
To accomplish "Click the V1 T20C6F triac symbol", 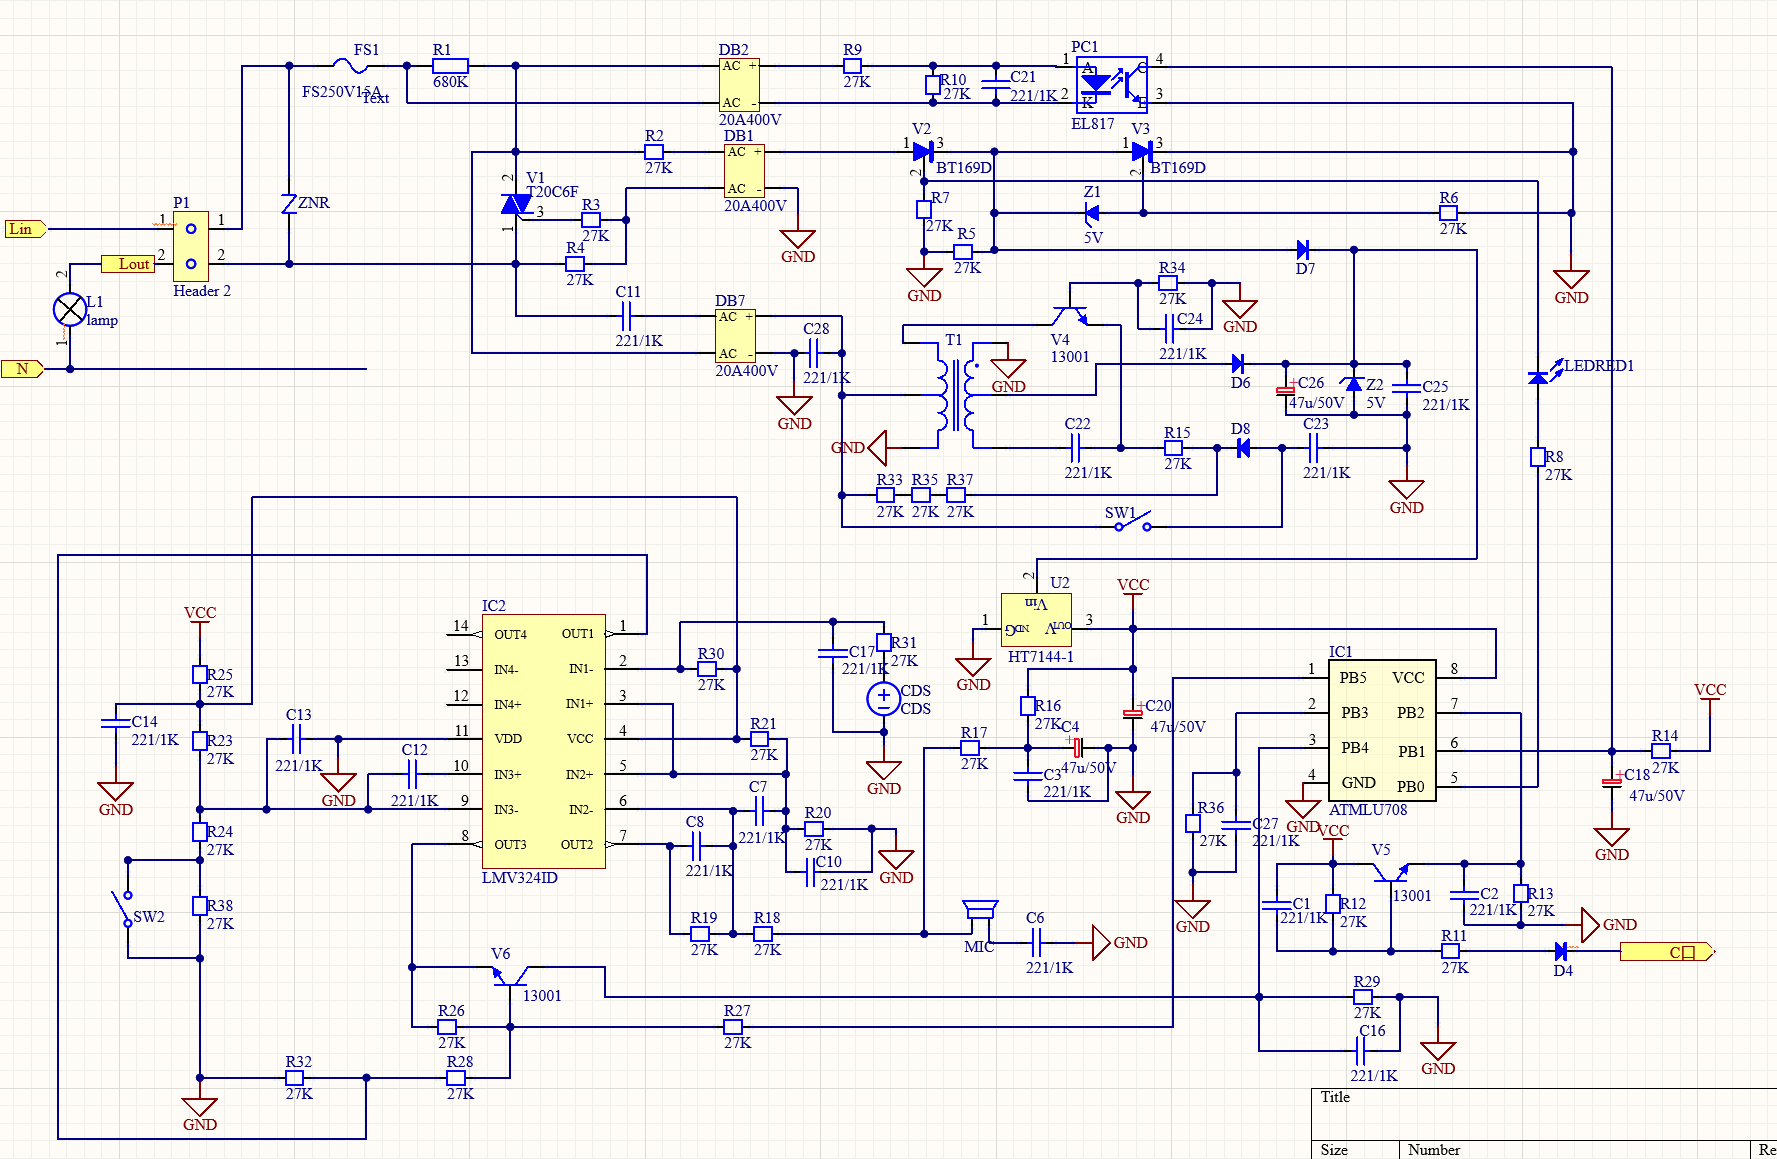I will pyautogui.click(x=516, y=204).
